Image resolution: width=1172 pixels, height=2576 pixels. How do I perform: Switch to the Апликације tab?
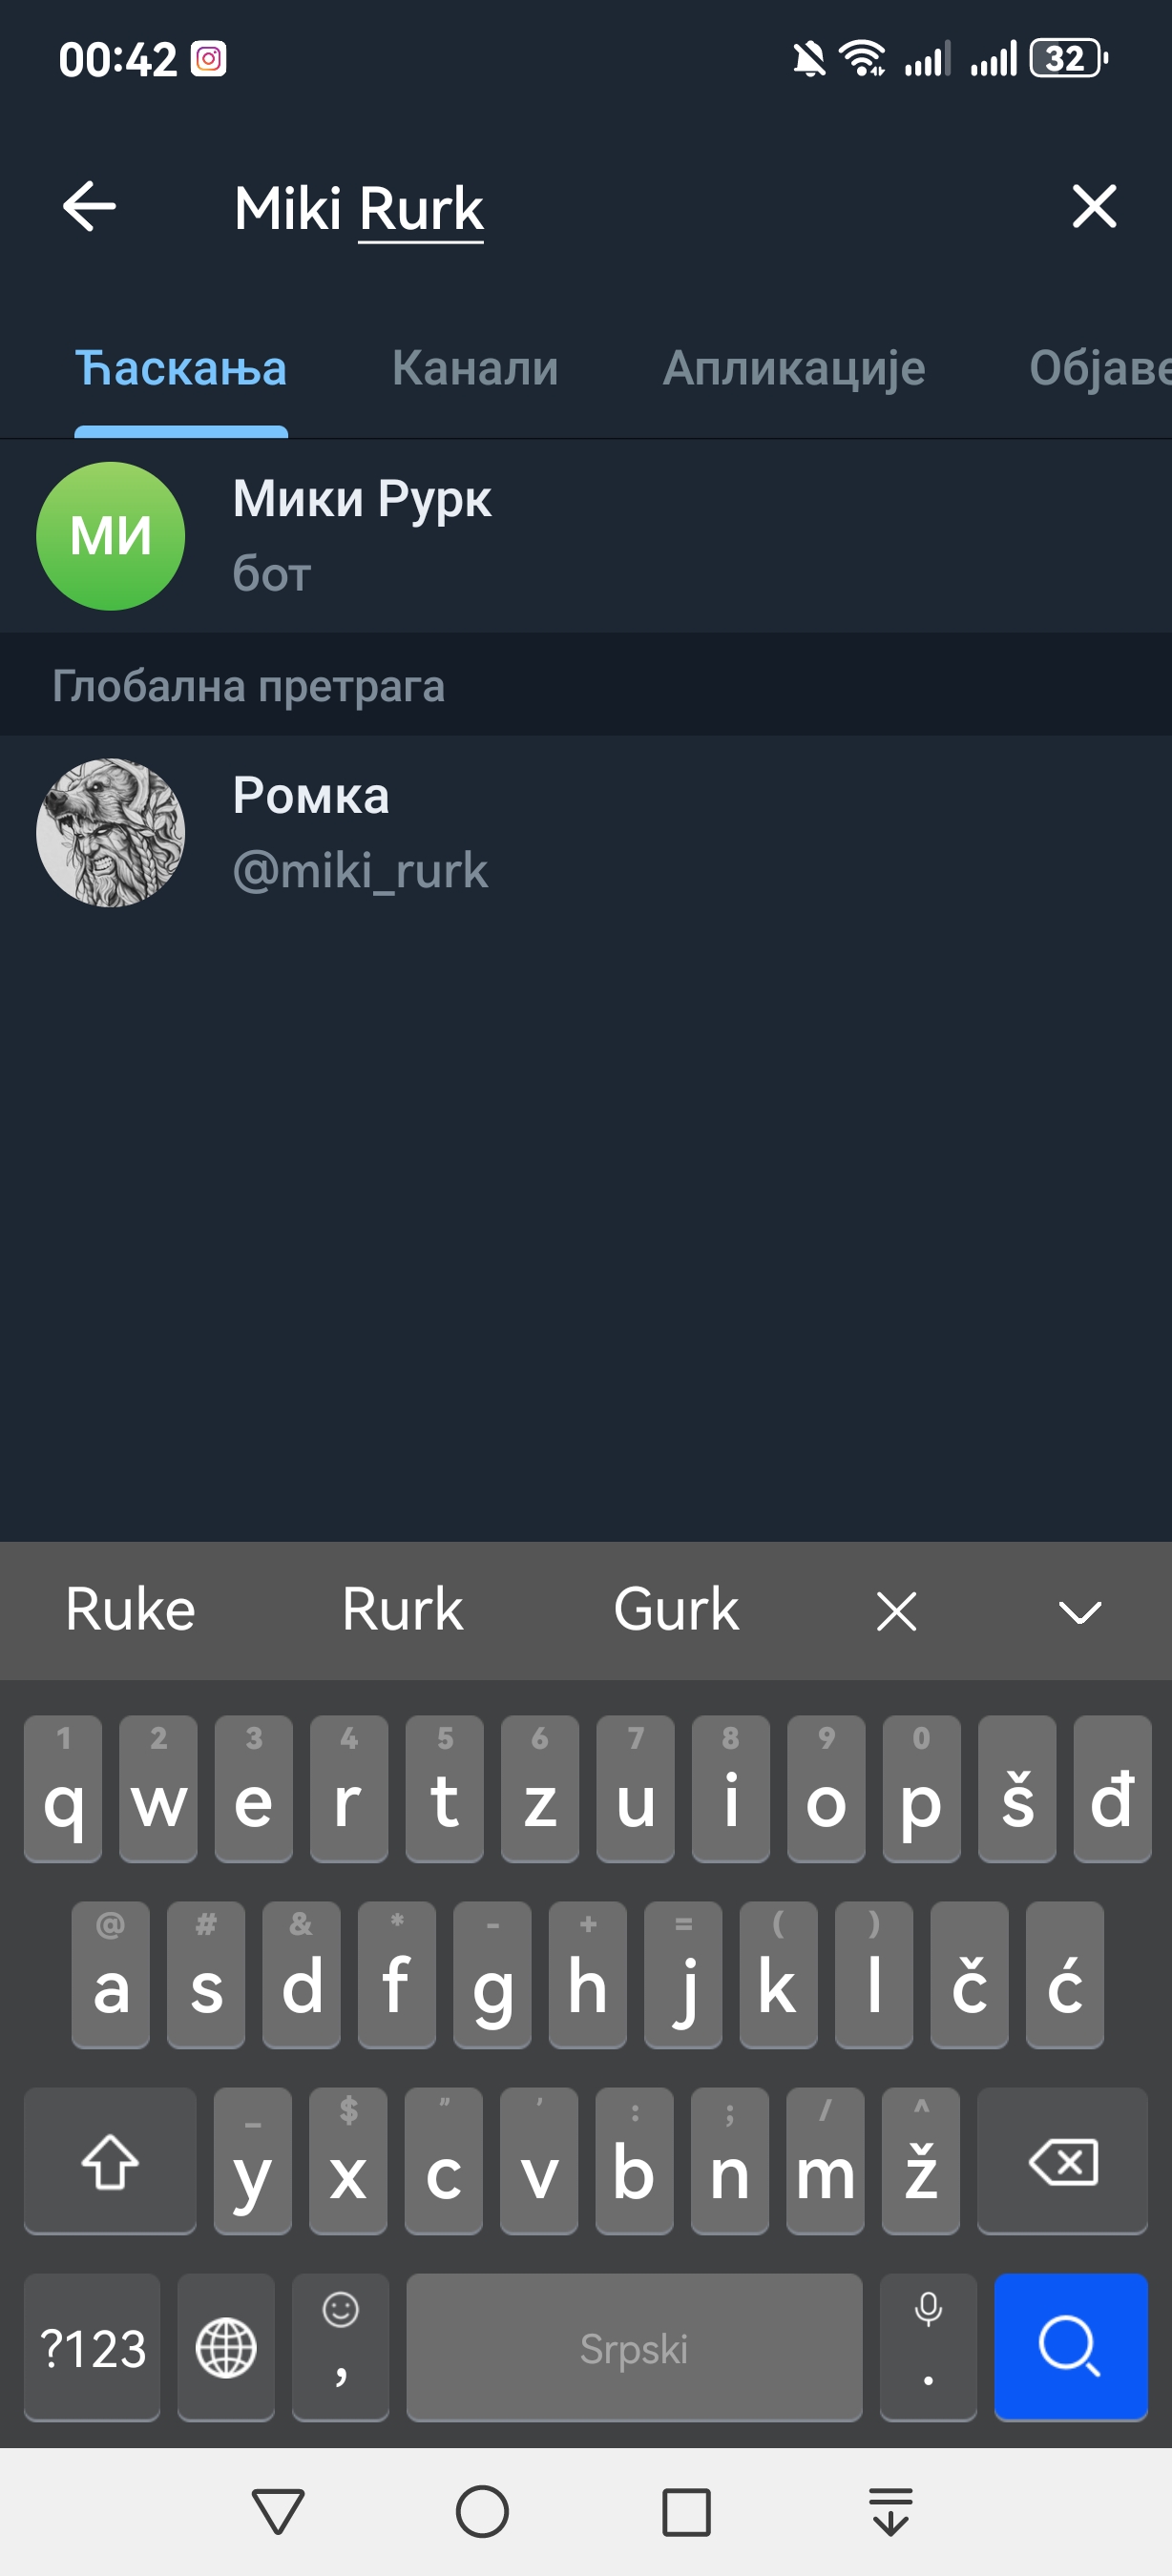click(x=794, y=368)
